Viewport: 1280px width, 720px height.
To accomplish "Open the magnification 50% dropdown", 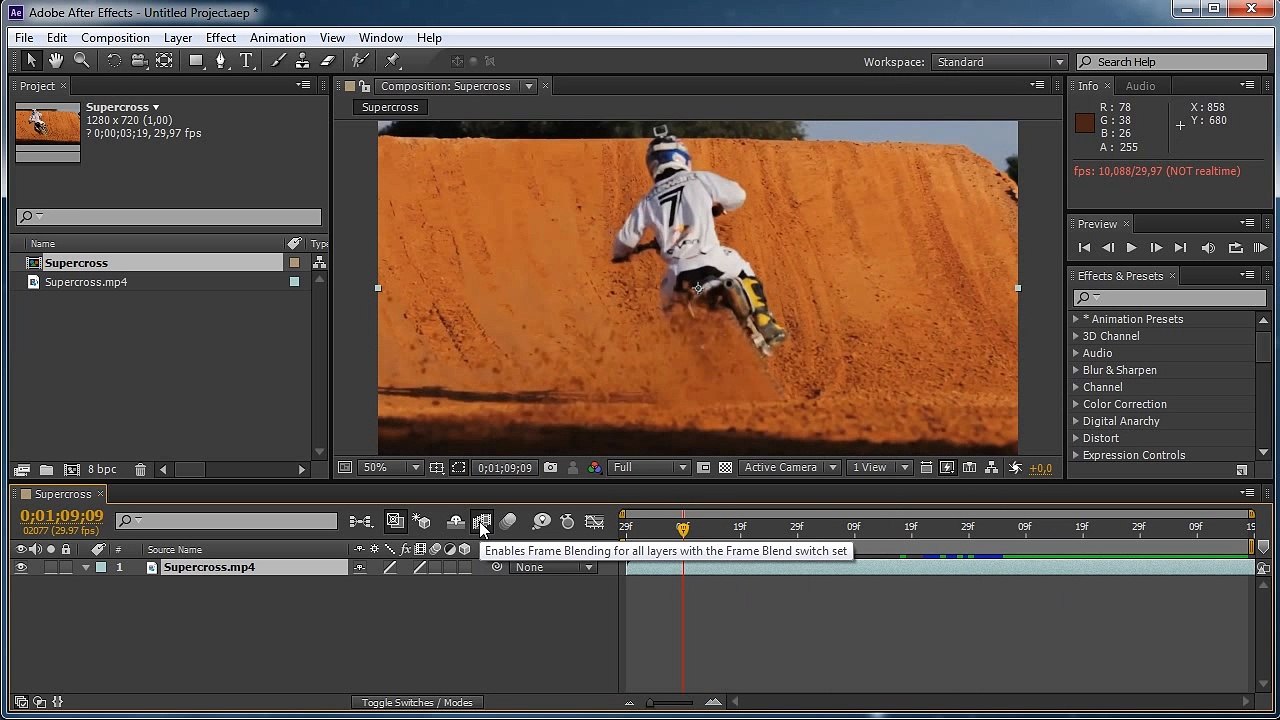I will point(391,467).
